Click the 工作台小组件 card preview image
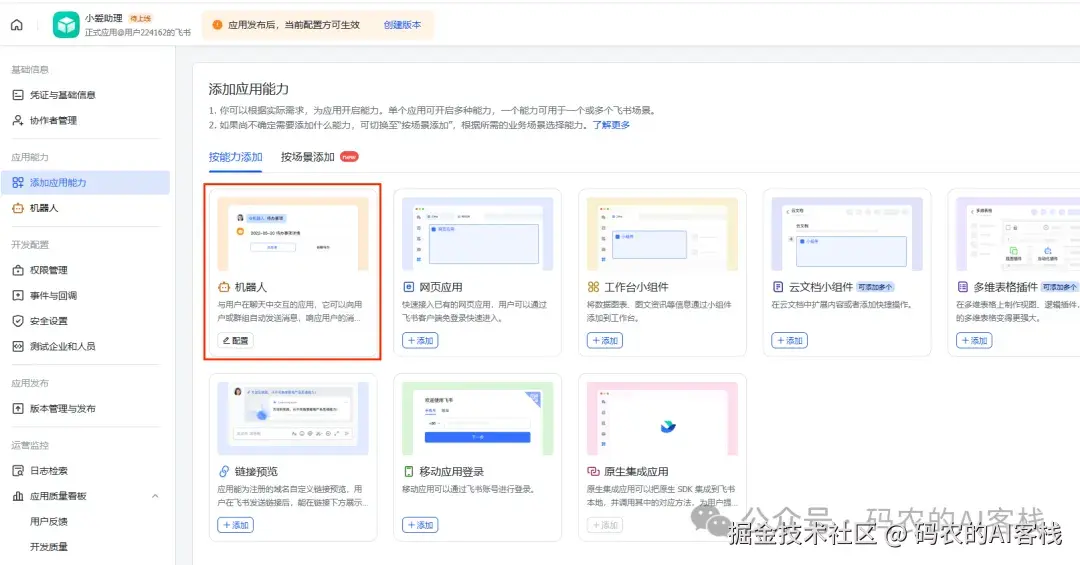This screenshot has width=1080, height=565. tap(662, 234)
